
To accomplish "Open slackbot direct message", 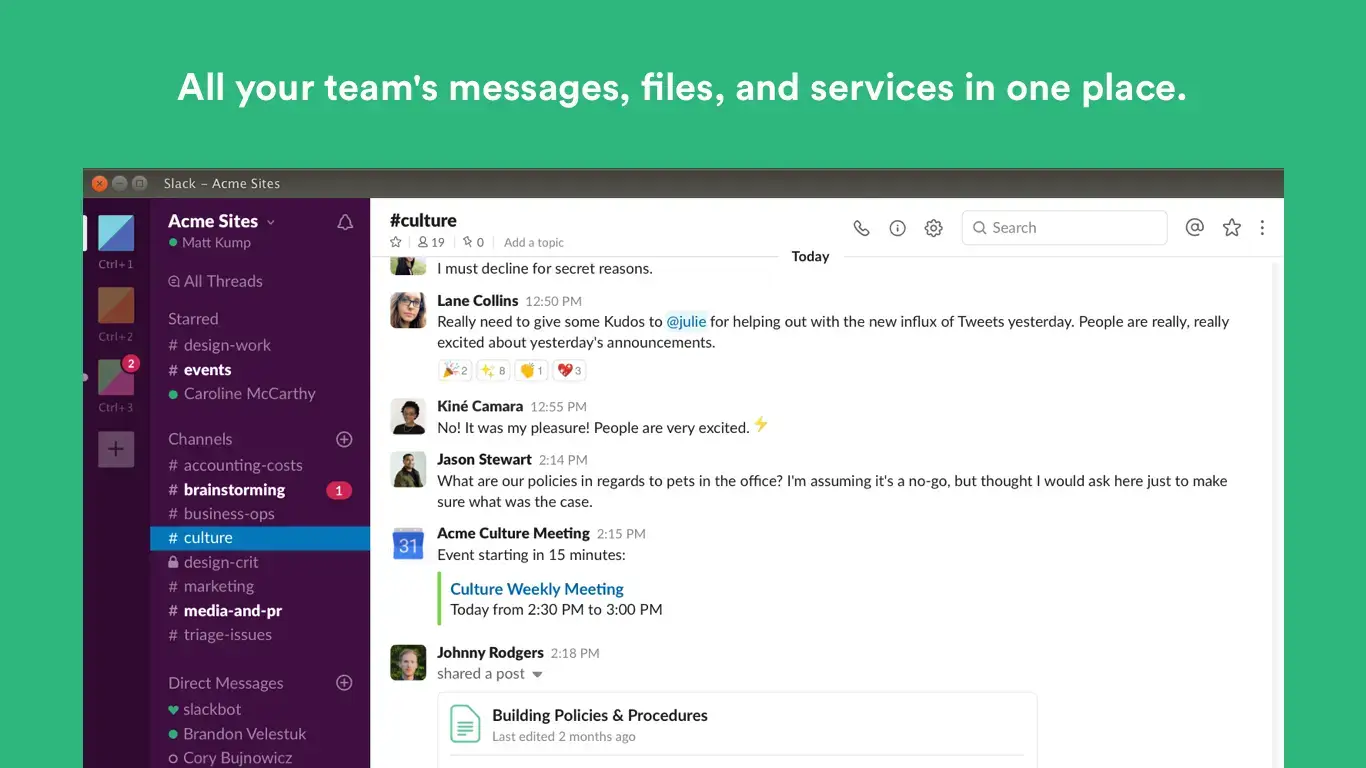I will pos(204,709).
